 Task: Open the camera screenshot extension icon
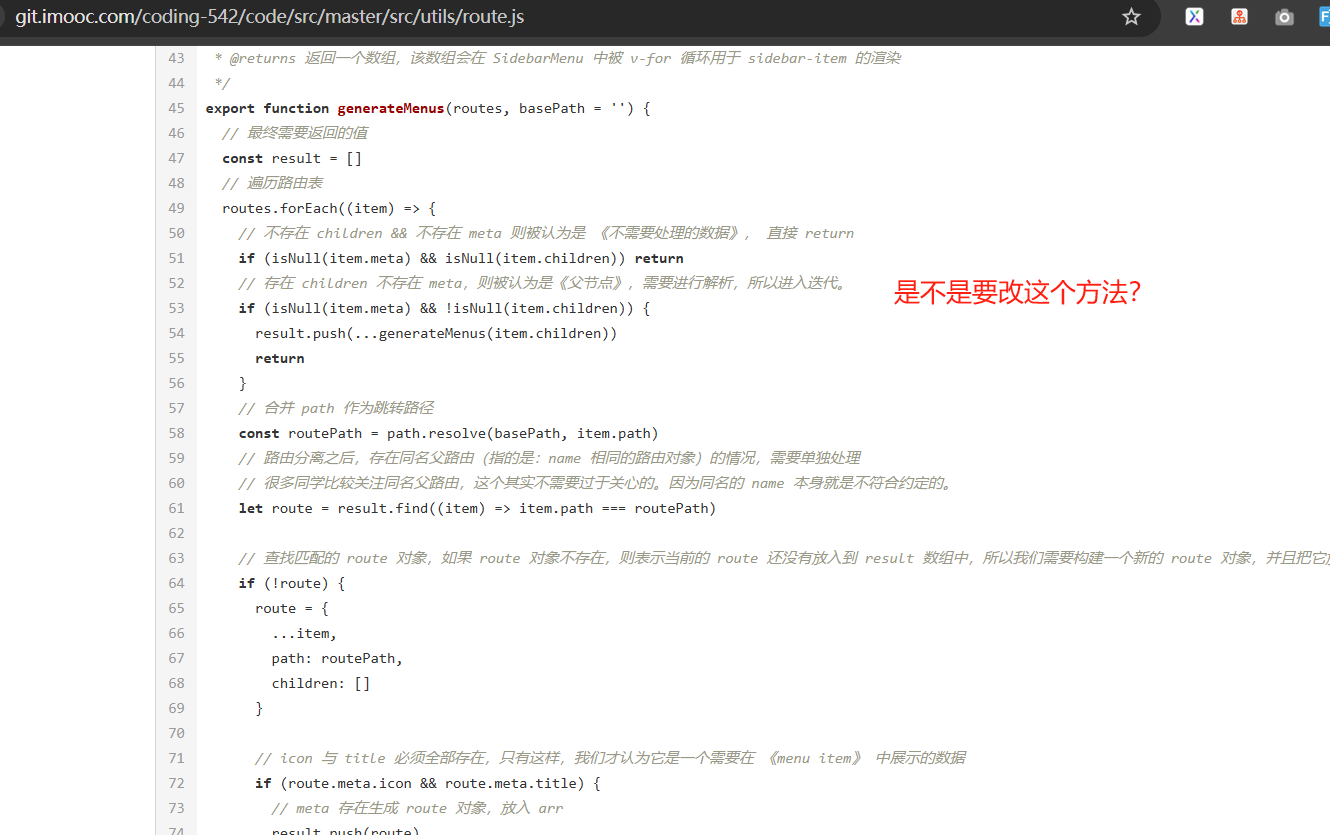[1284, 17]
